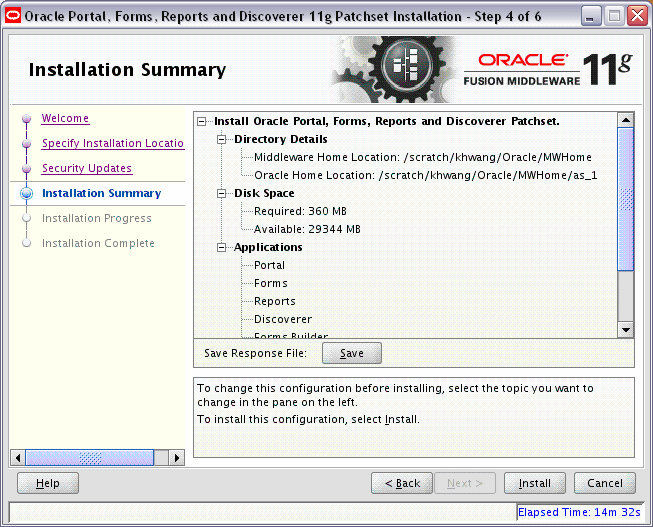
Task: Click the summary tree vertical scrollbar thumb
Action: click(626, 200)
